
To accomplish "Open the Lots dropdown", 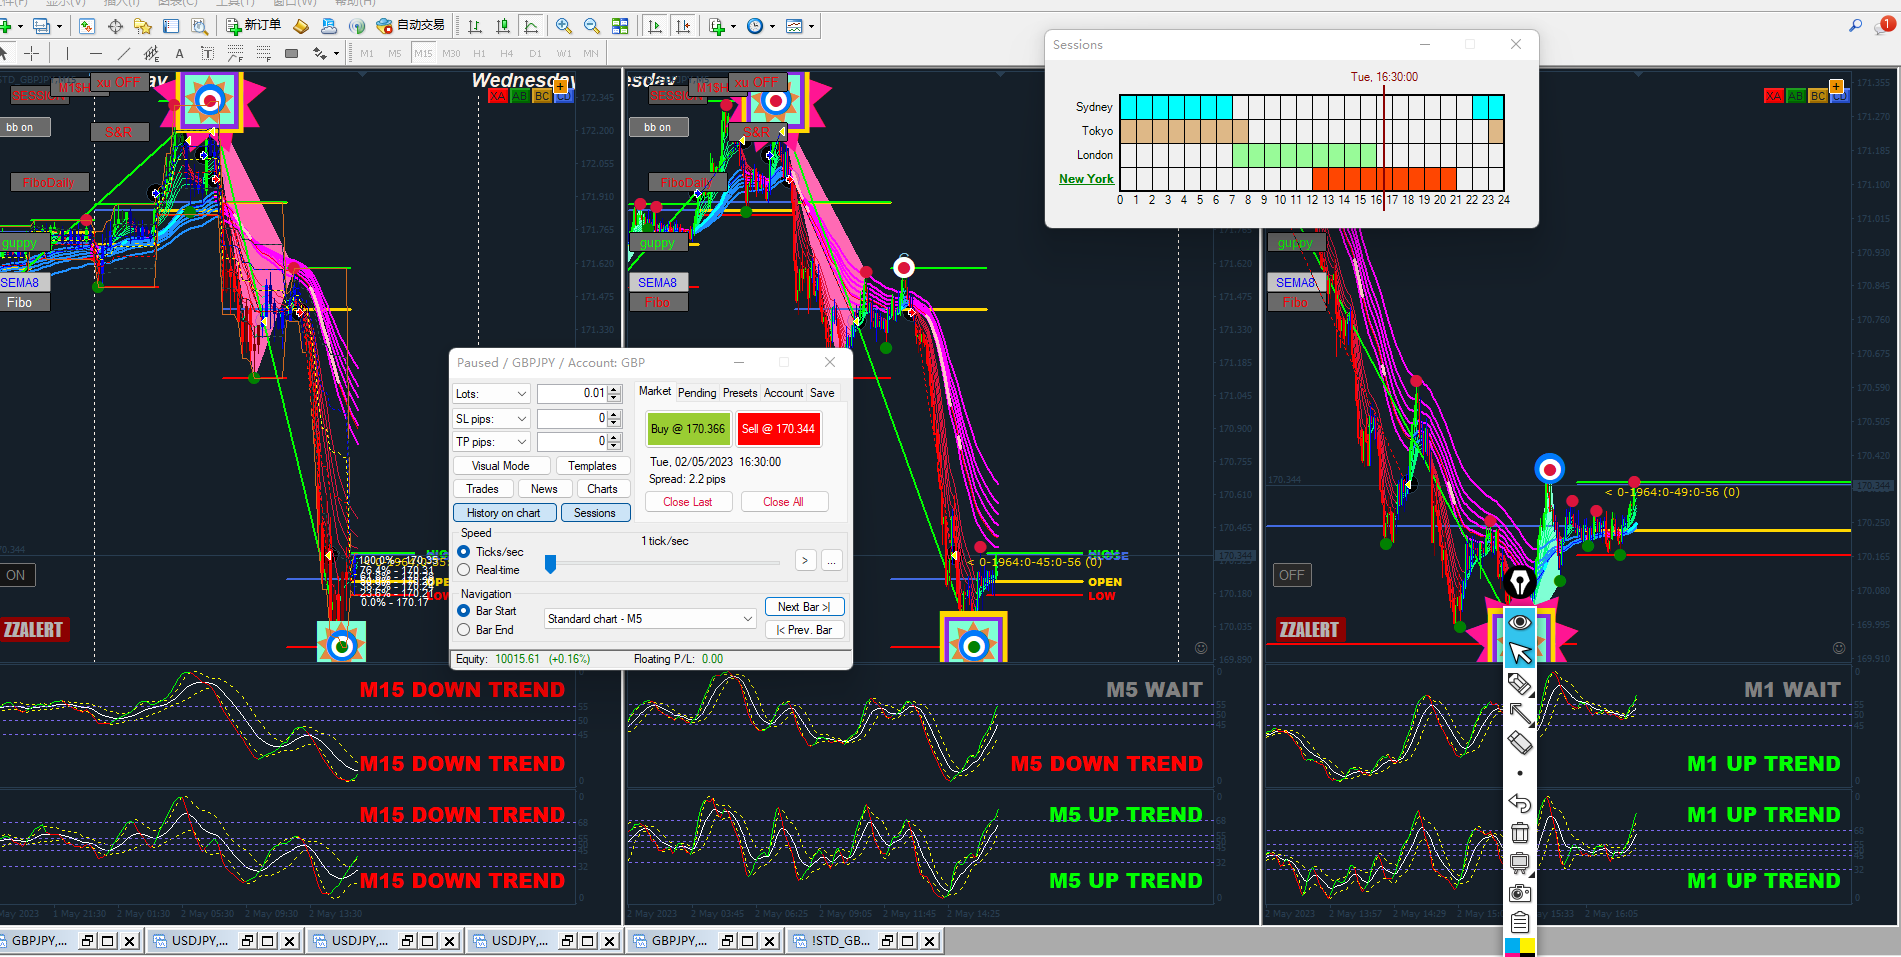I will click(x=491, y=394).
